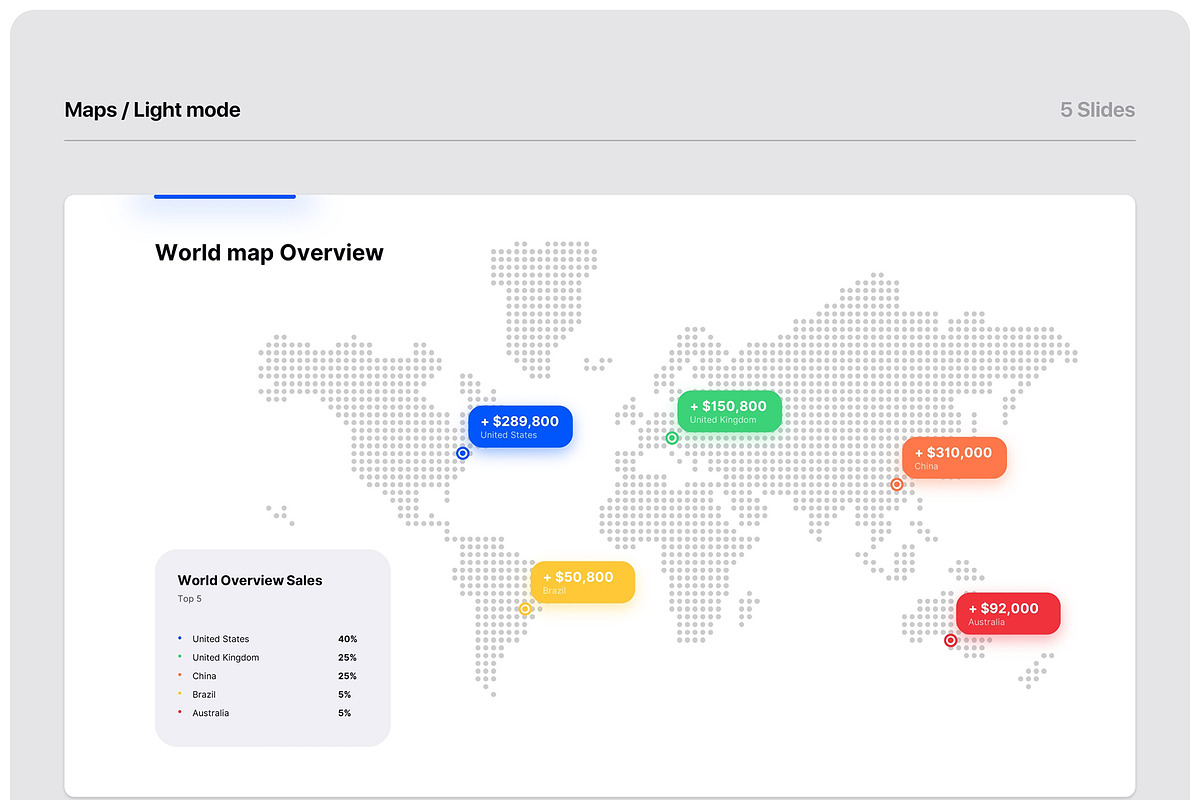Select the red Australia legend dot
1200x800 pixels.
pyautogui.click(x=180, y=712)
